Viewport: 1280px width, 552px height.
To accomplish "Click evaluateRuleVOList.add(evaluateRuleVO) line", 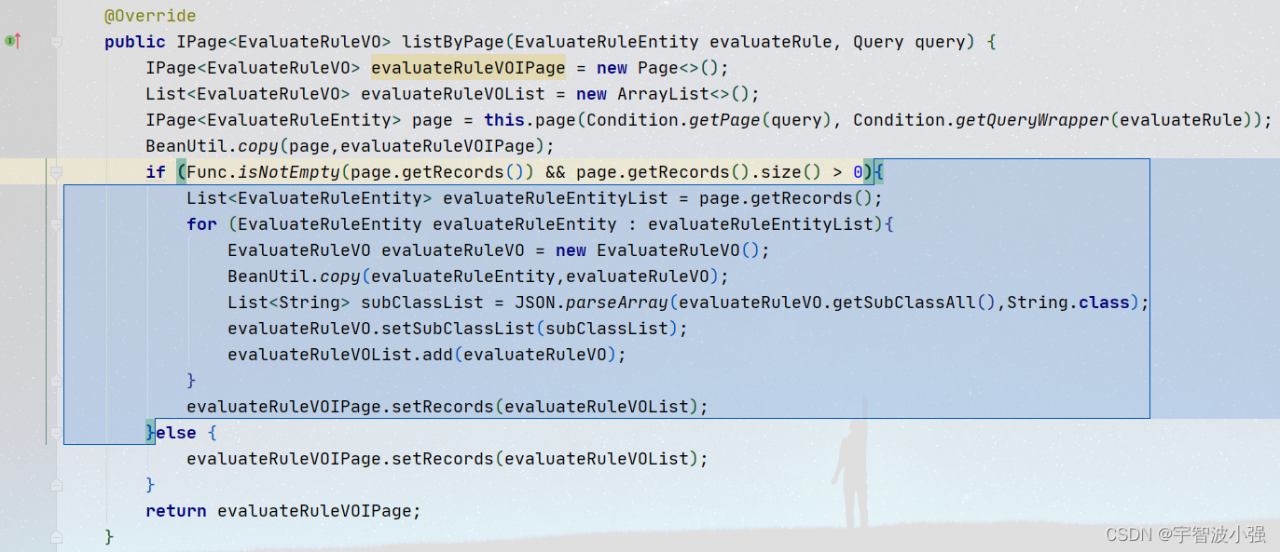I will click(x=426, y=354).
